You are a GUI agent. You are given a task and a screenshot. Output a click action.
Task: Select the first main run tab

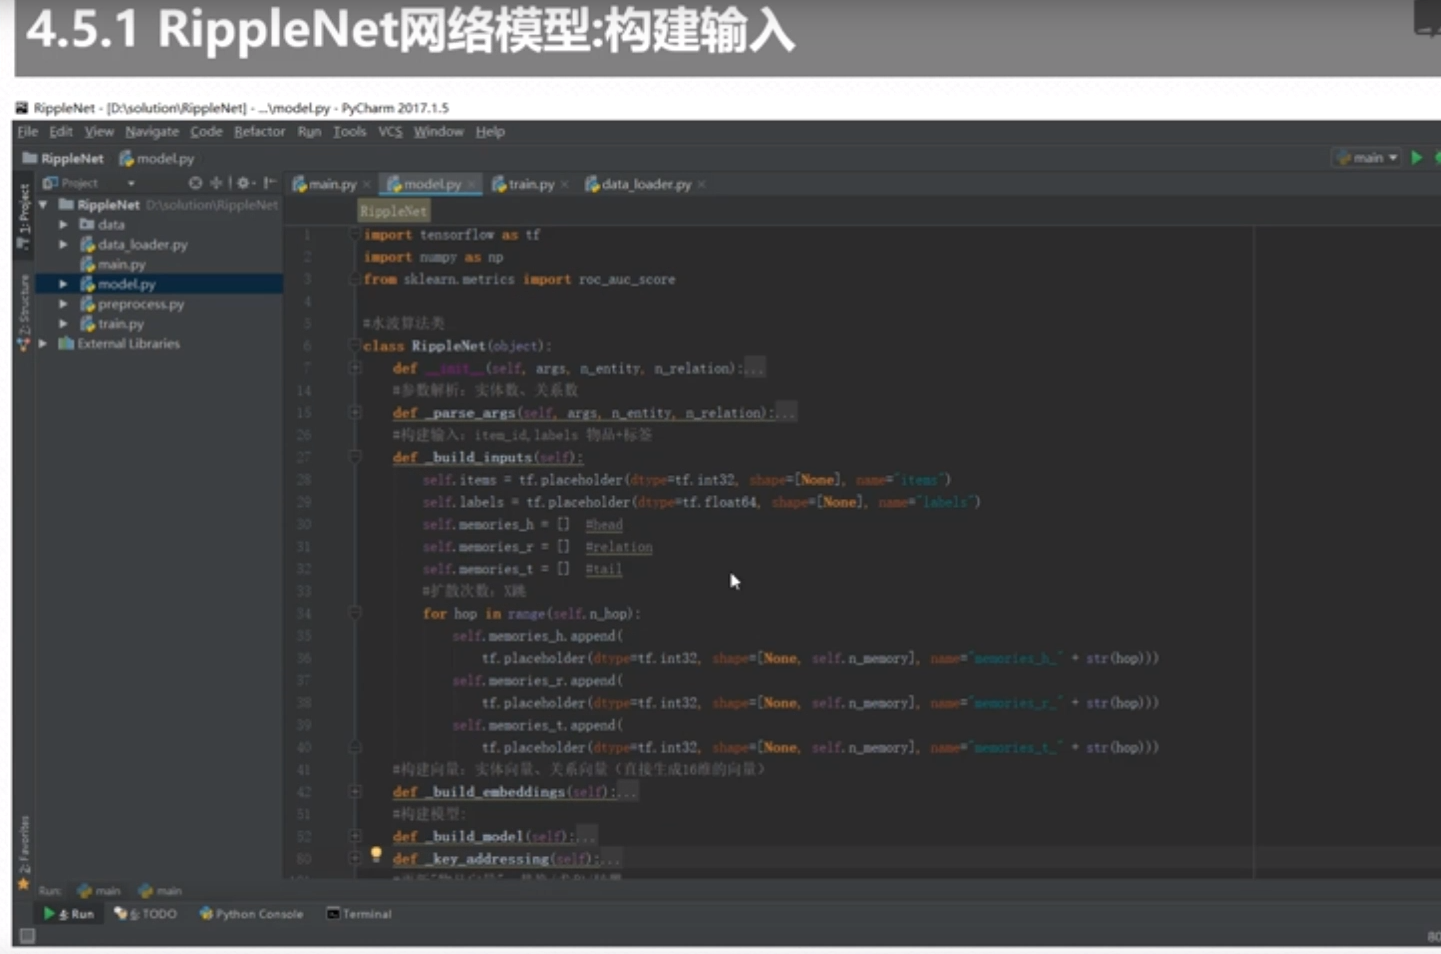coord(99,890)
